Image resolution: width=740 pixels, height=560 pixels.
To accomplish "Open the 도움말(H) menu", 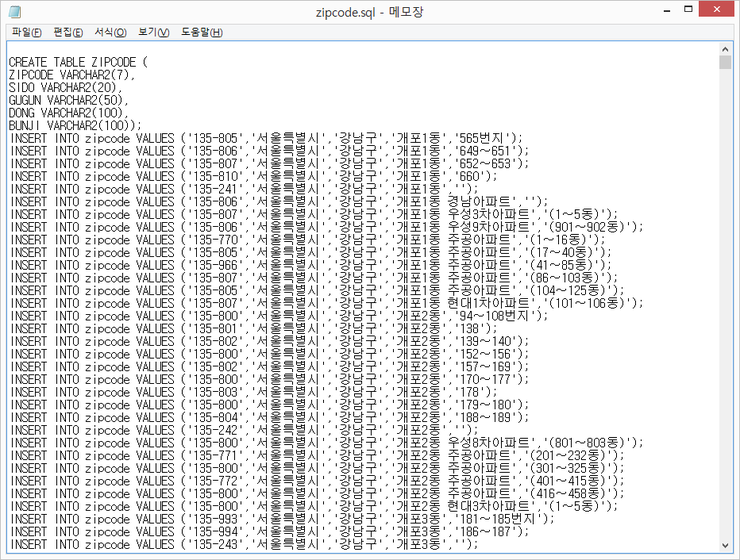I will tap(201, 32).
